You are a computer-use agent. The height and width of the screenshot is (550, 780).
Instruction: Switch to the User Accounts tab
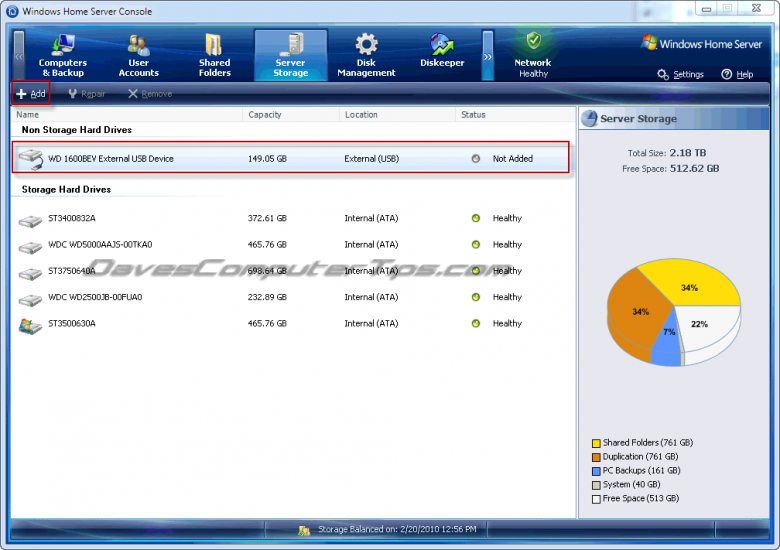[138, 55]
